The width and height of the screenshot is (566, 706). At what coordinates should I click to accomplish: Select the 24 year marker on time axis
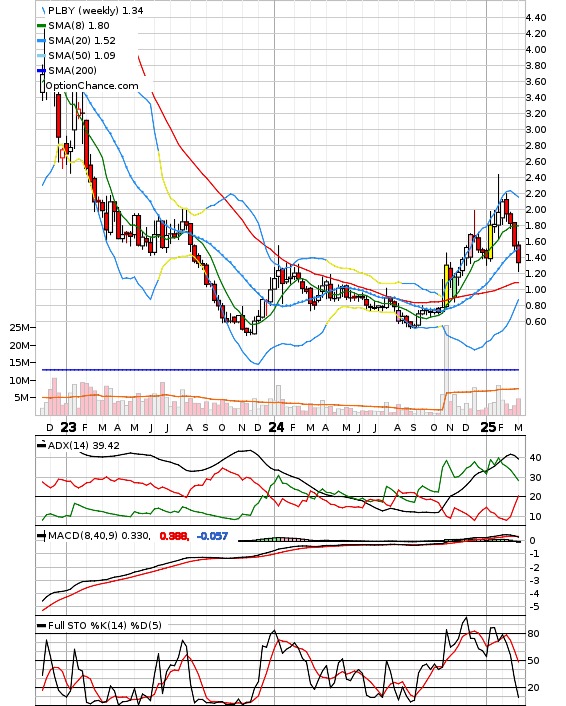tap(276, 427)
